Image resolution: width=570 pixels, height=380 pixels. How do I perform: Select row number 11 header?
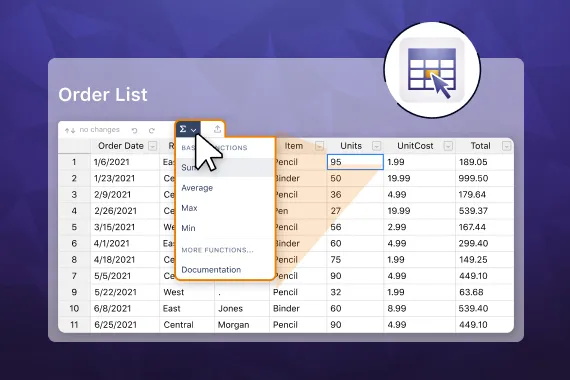[x=74, y=325]
